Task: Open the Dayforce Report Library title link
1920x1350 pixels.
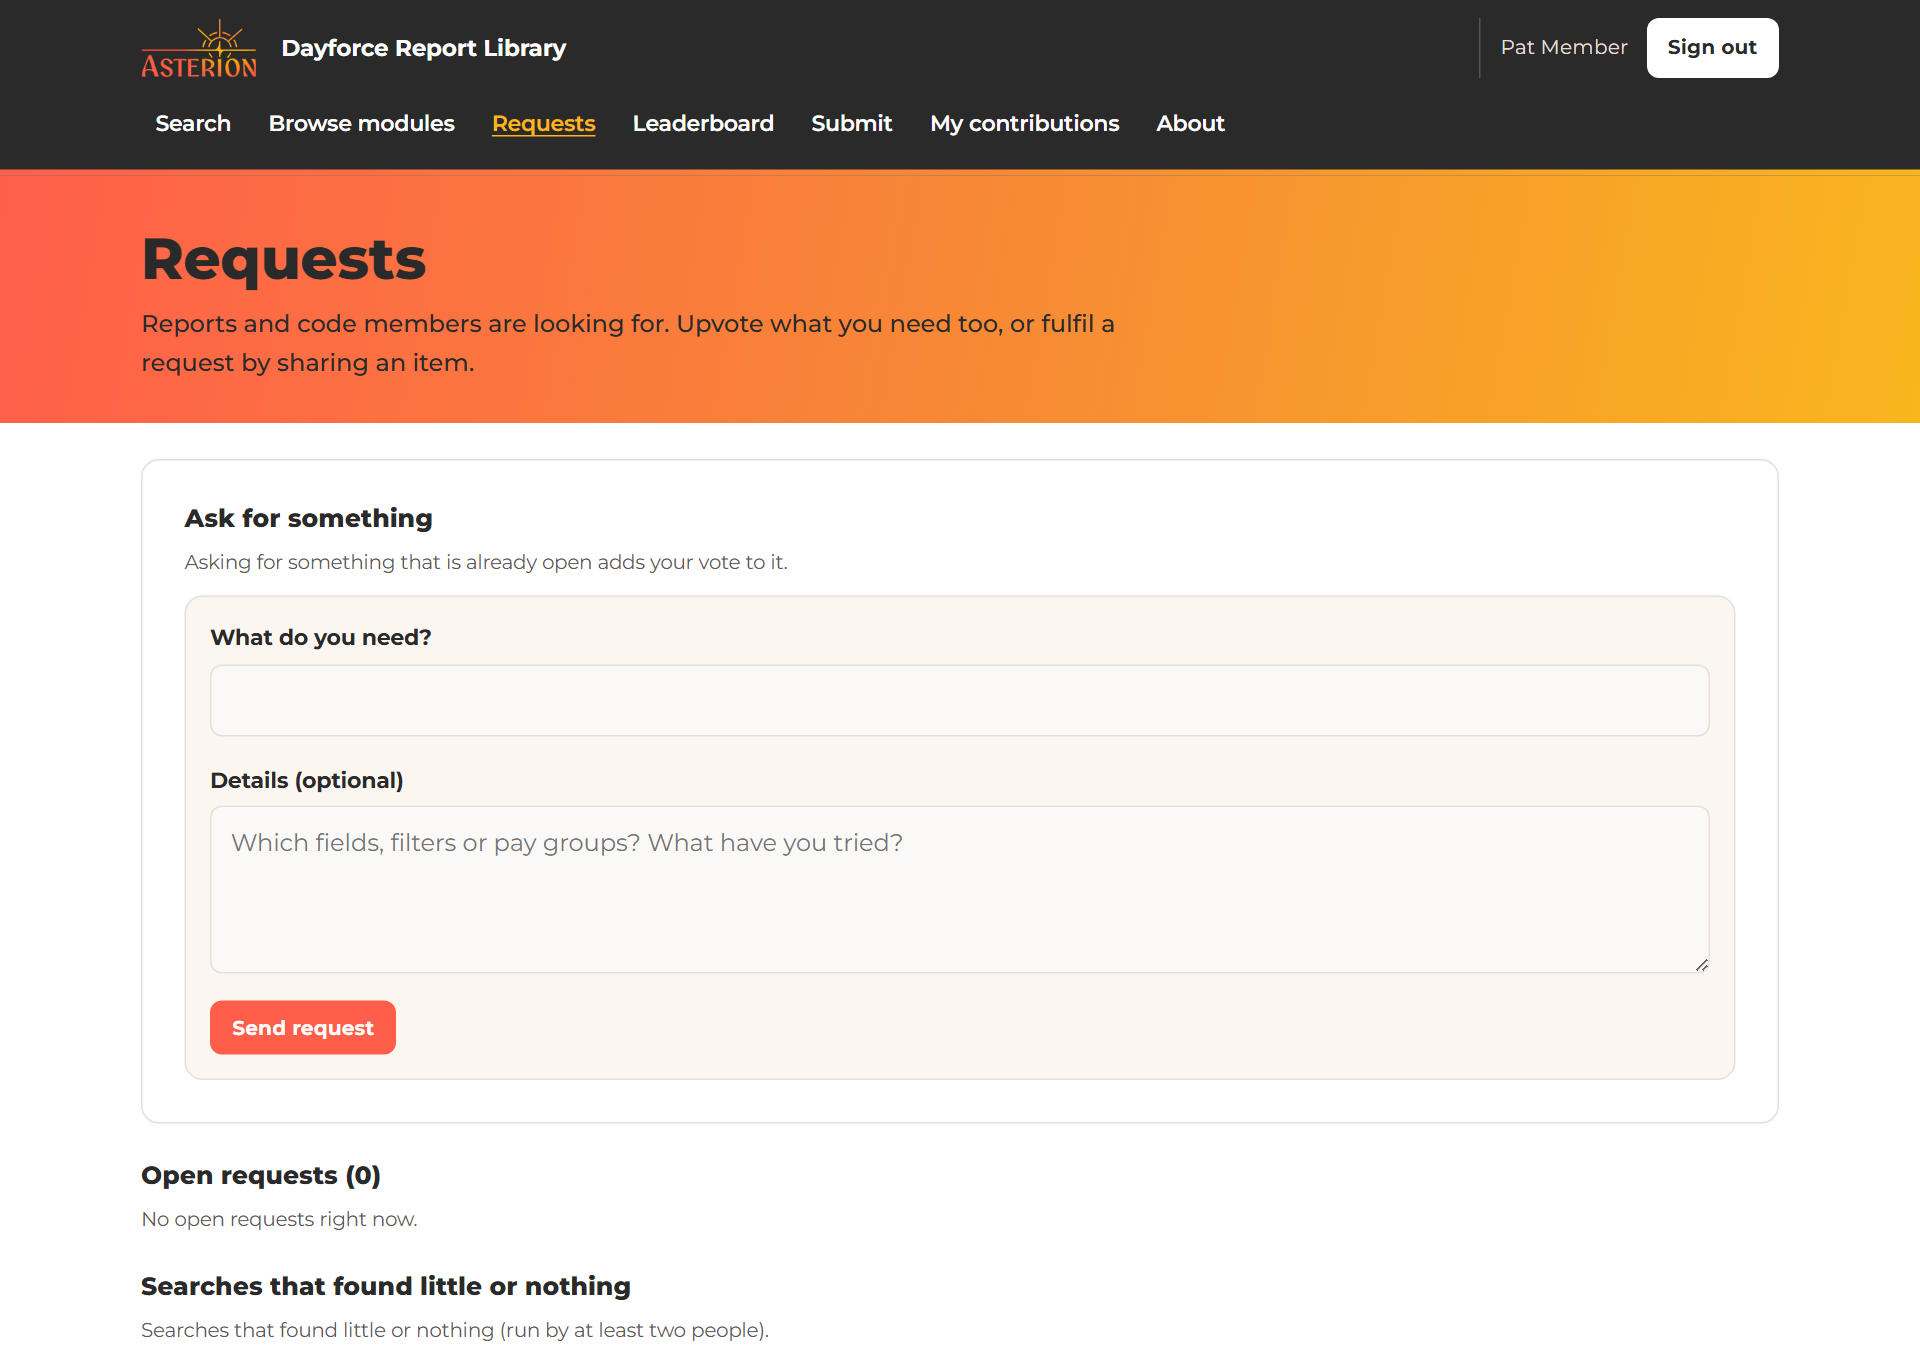Action: [423, 48]
